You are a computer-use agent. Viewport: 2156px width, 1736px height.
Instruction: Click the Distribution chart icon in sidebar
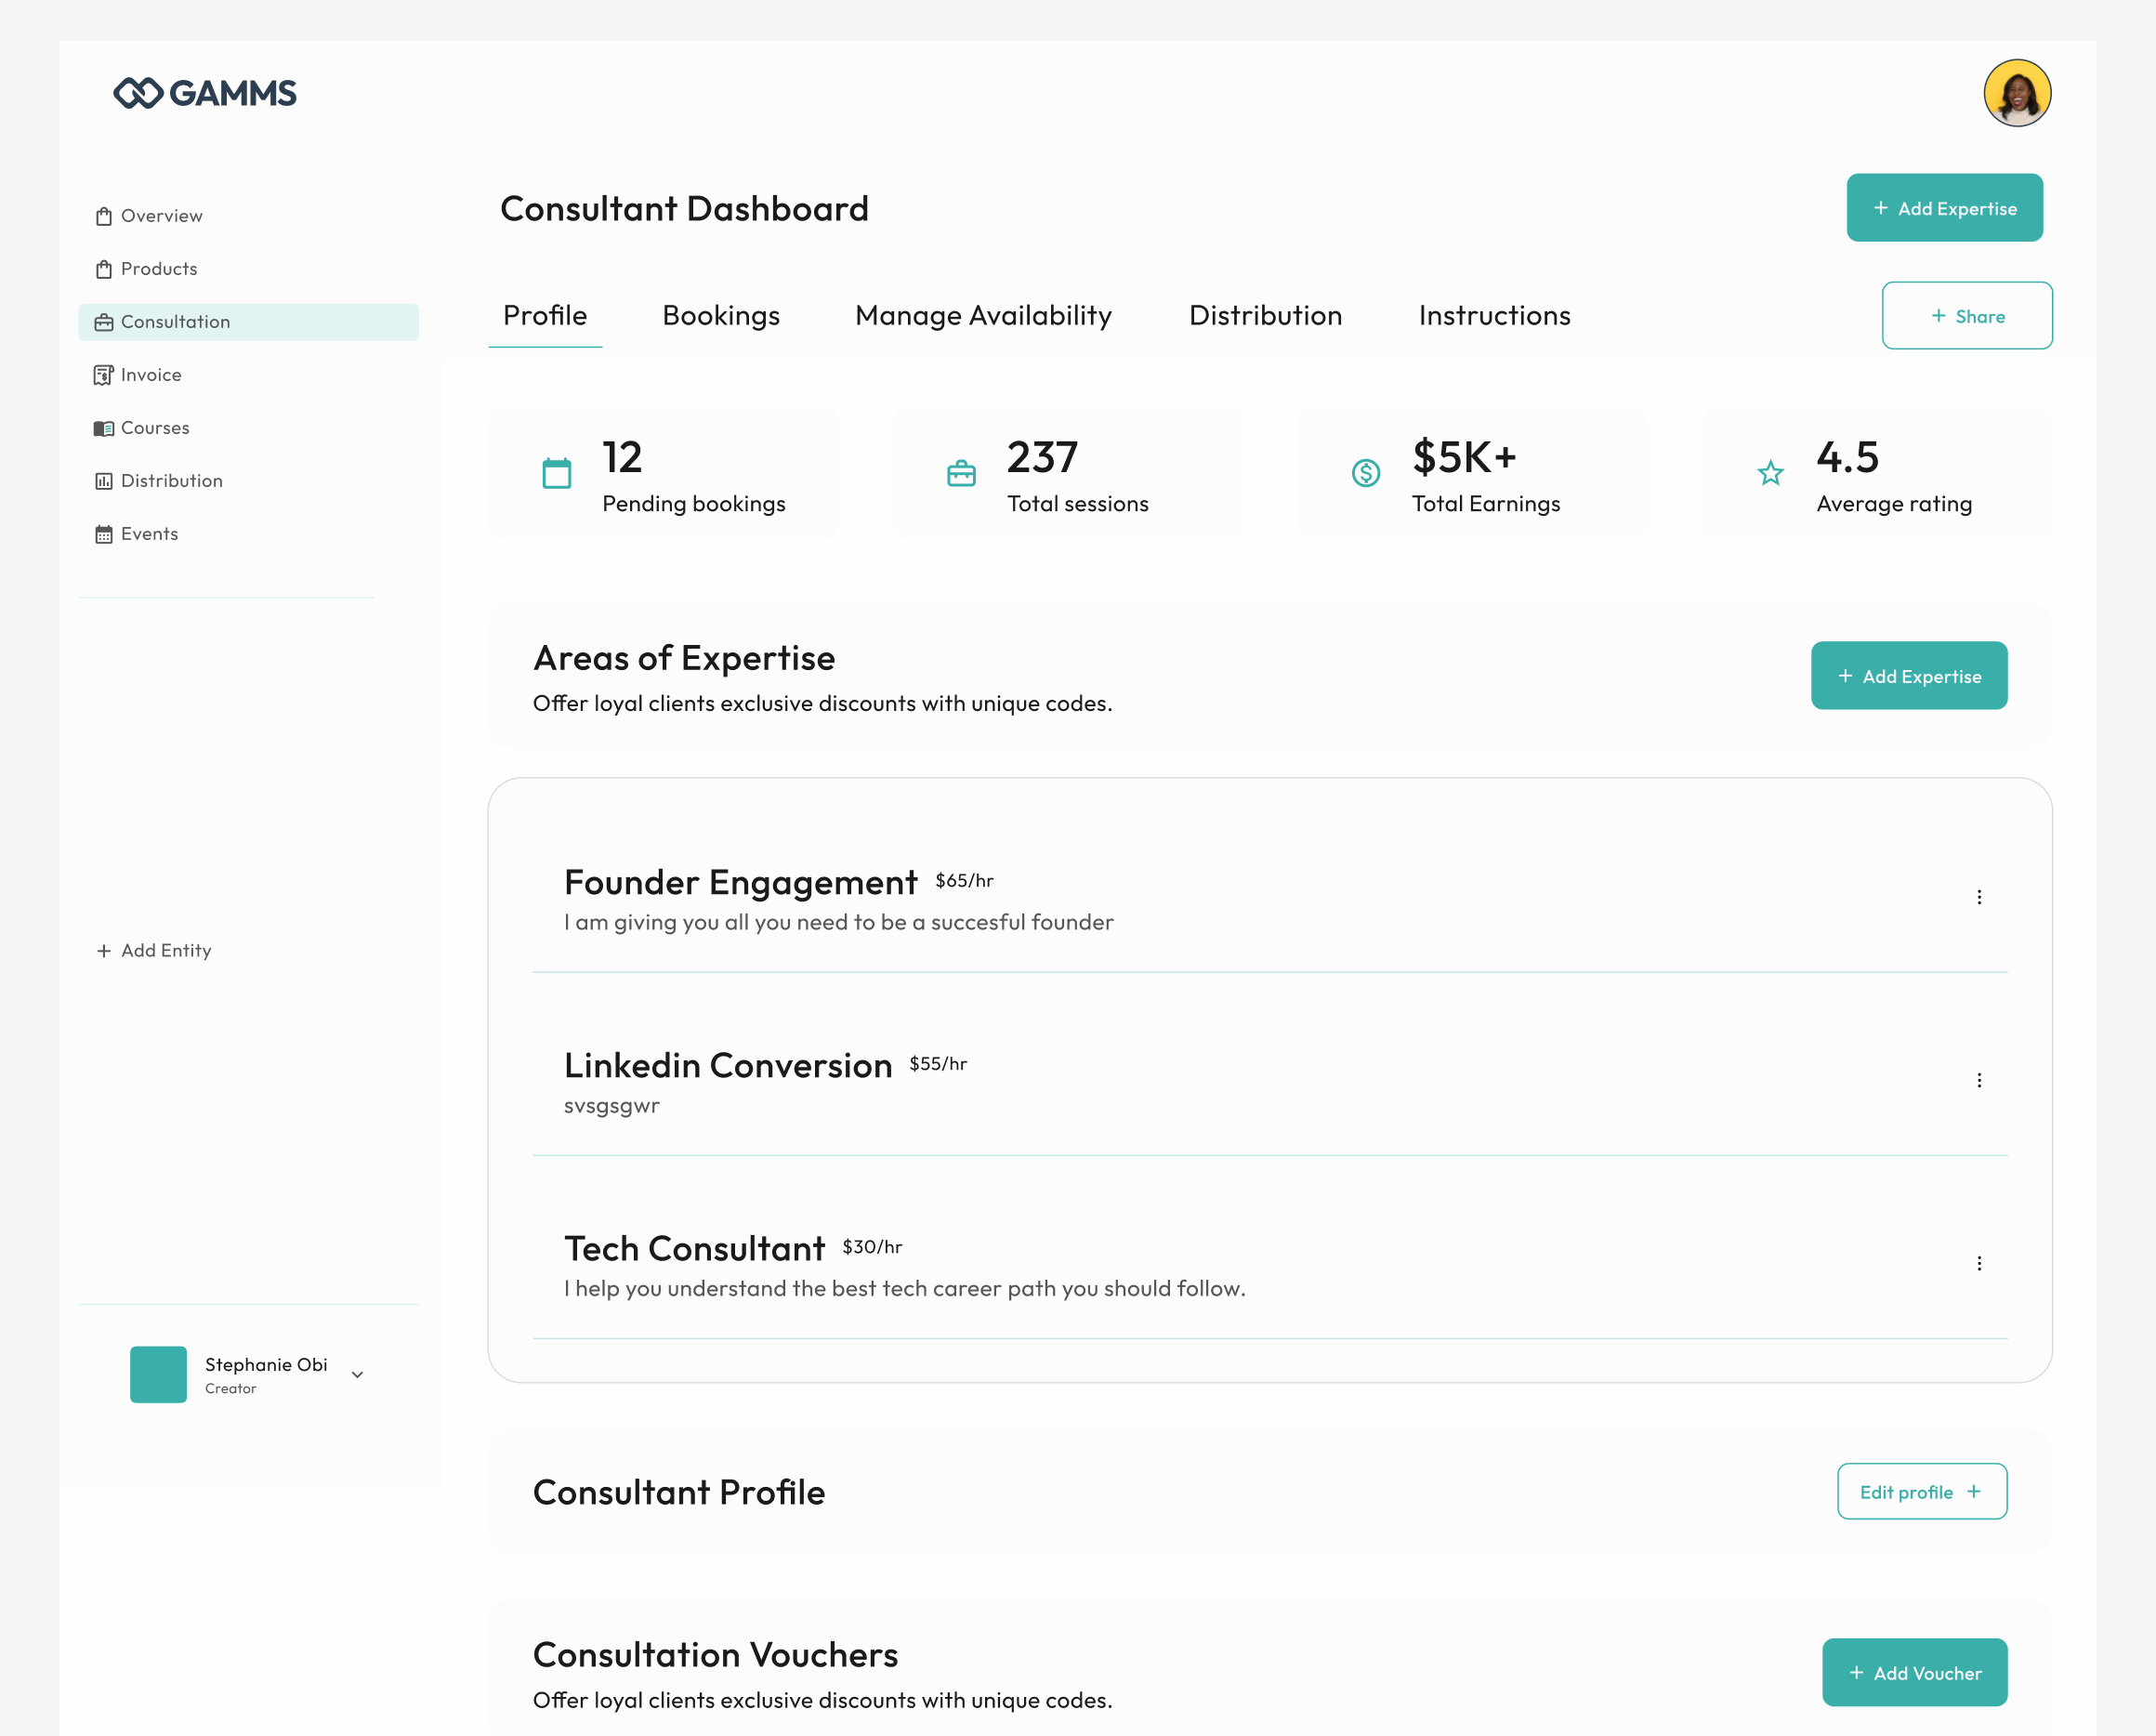[x=103, y=481]
